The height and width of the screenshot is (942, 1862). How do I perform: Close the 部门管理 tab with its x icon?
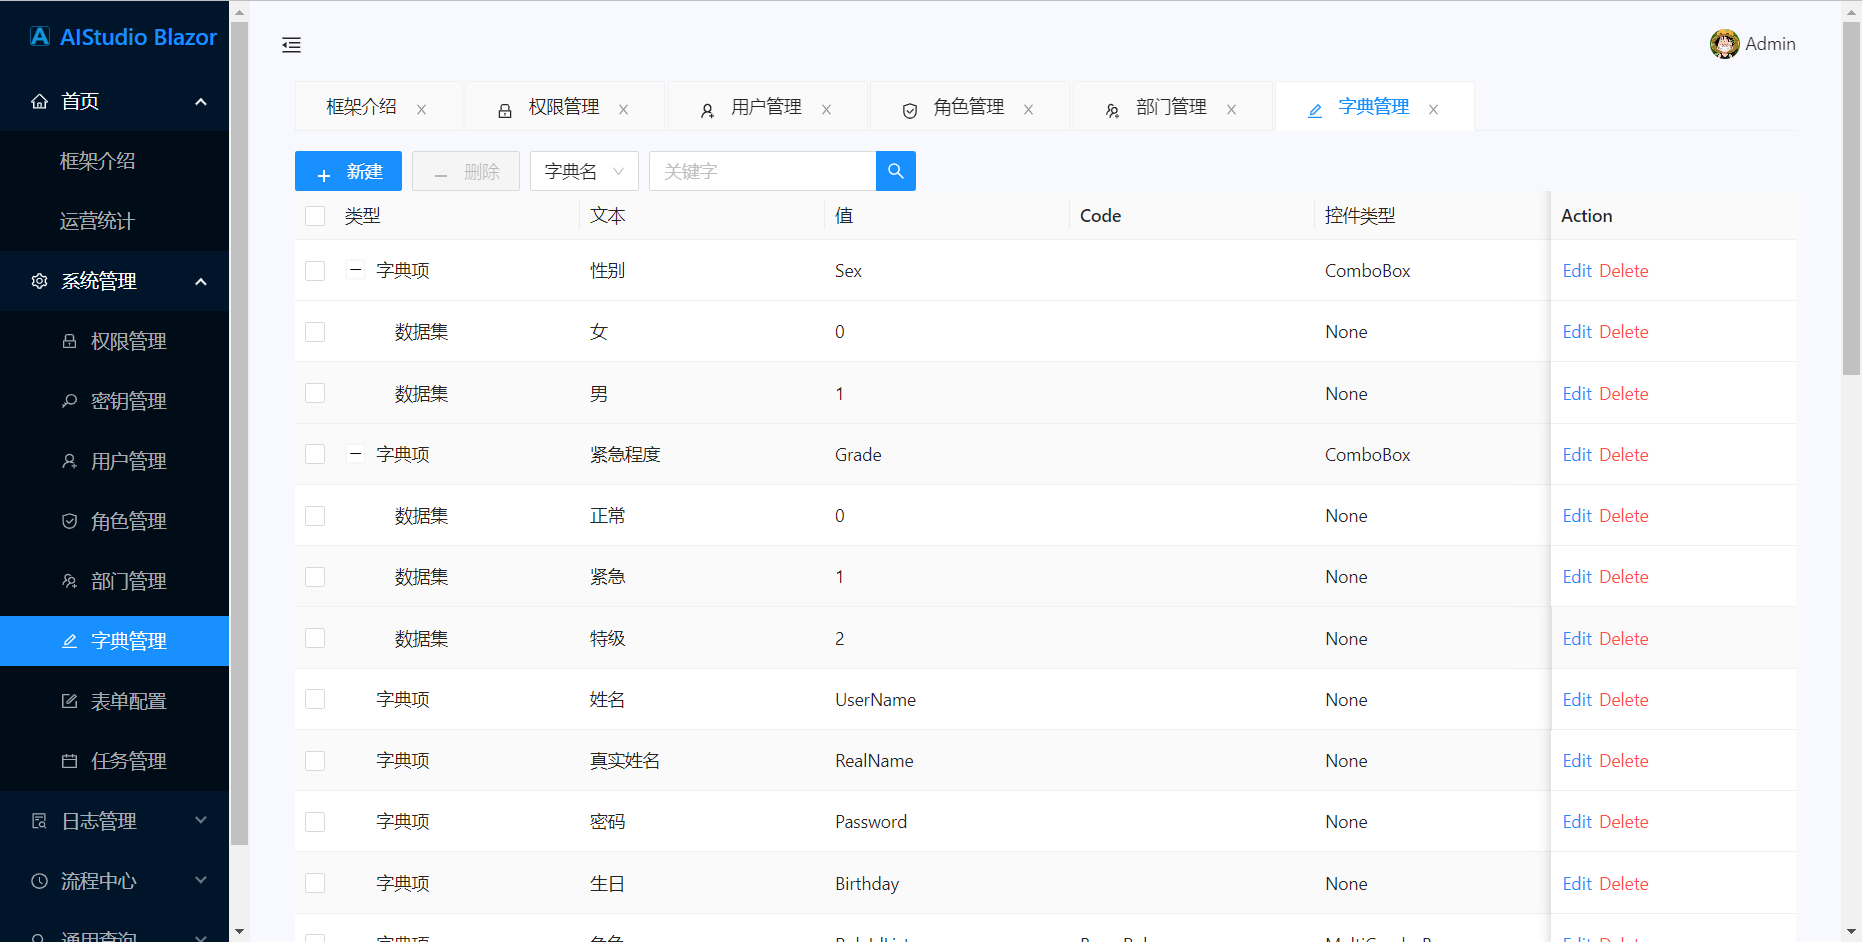click(1231, 109)
